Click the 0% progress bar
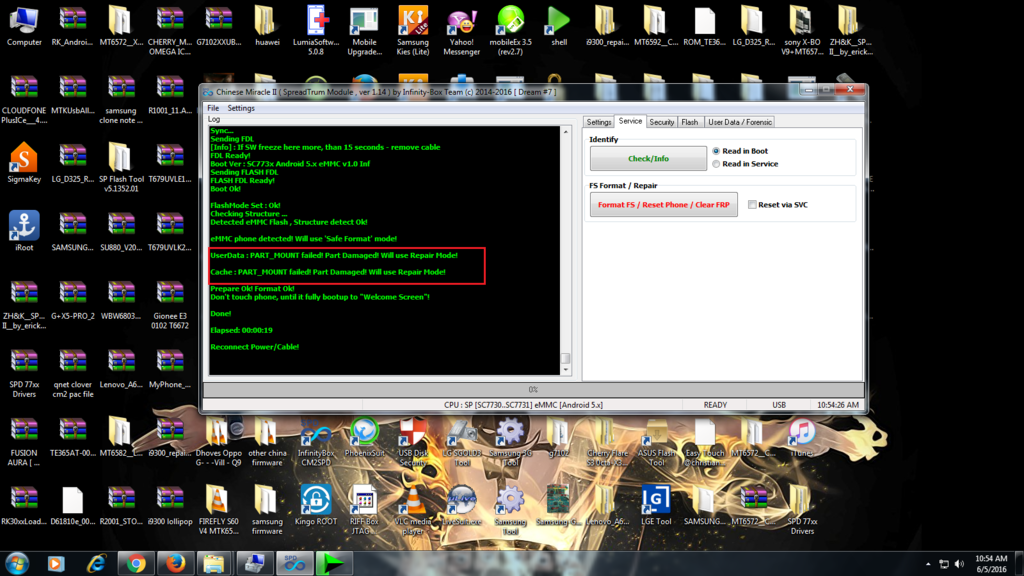The height and width of the screenshot is (576, 1024). coord(533,390)
